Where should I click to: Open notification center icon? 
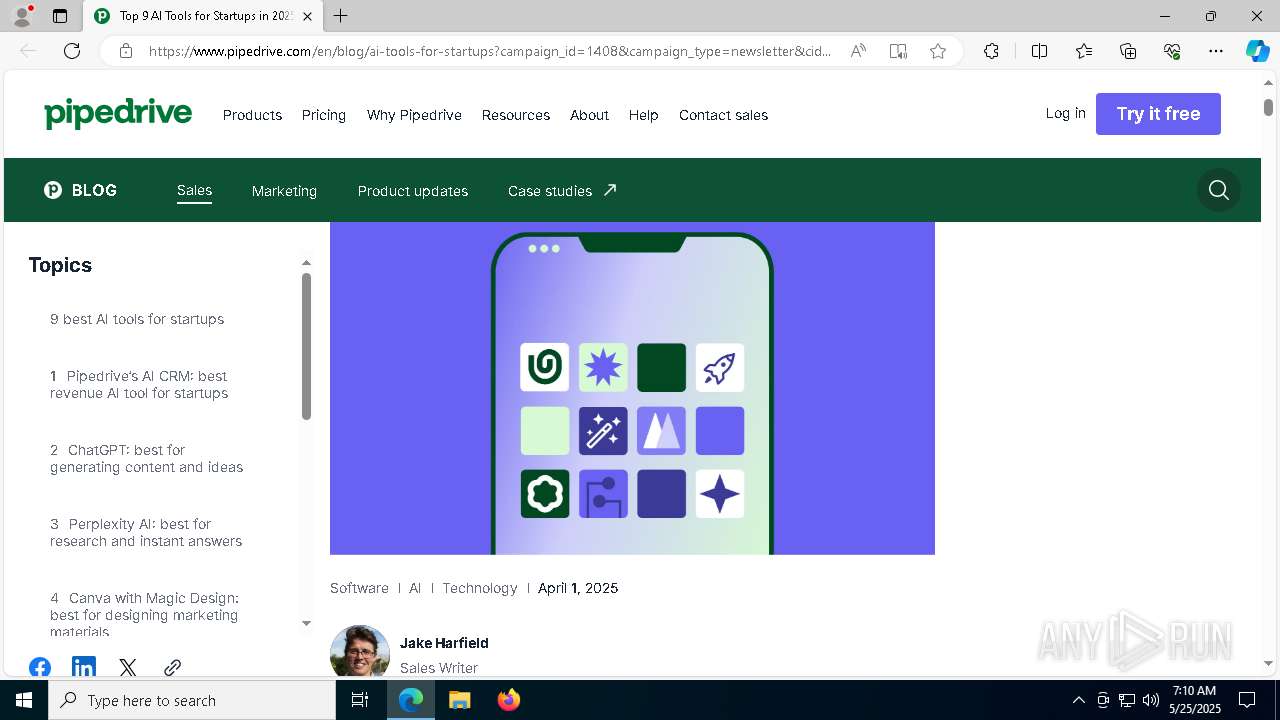click(1247, 700)
